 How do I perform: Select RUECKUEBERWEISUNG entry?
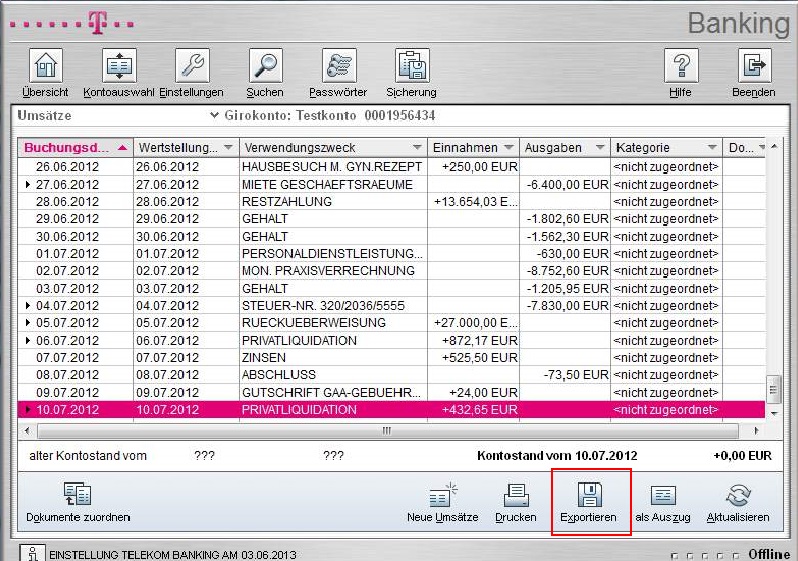(x=314, y=323)
